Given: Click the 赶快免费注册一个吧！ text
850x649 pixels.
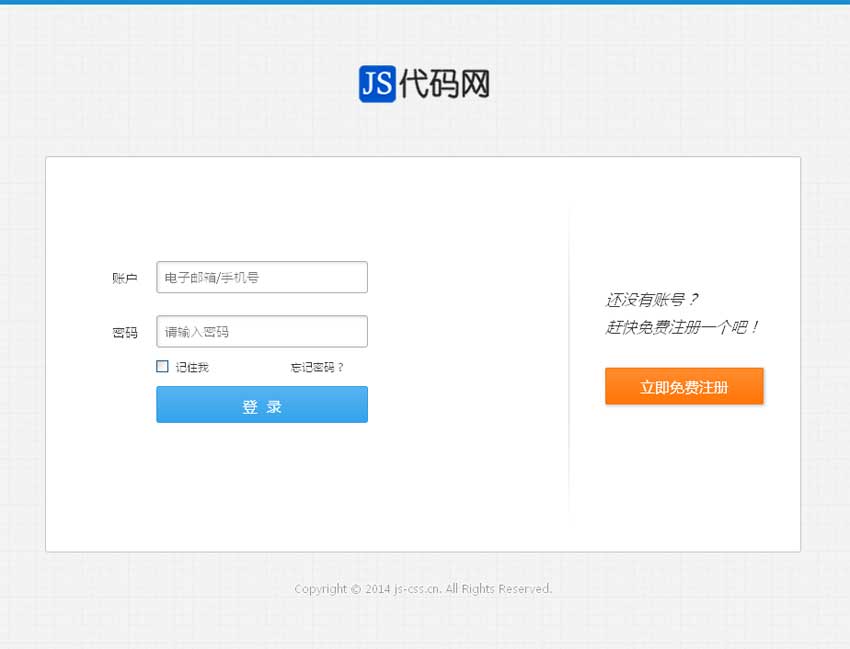Looking at the screenshot, I should pos(682,327).
